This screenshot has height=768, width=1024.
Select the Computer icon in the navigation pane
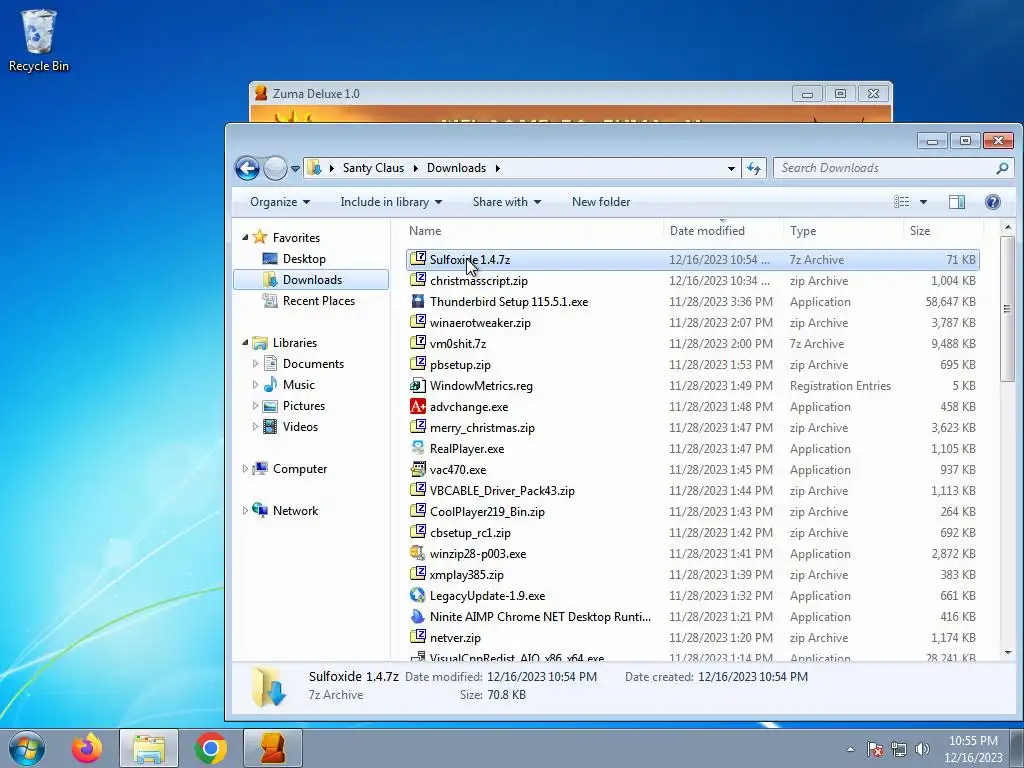click(x=260, y=468)
